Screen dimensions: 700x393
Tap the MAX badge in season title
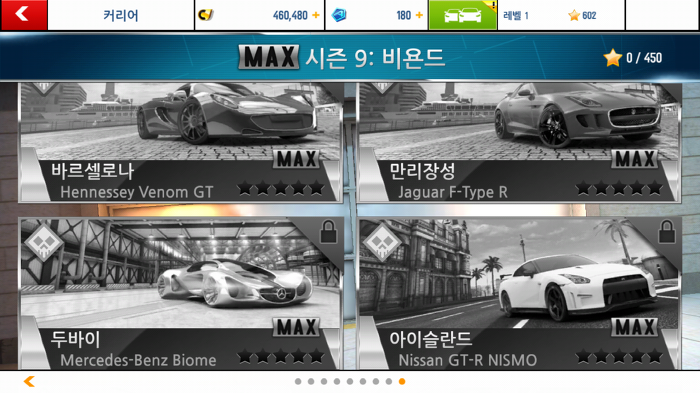click(269, 57)
